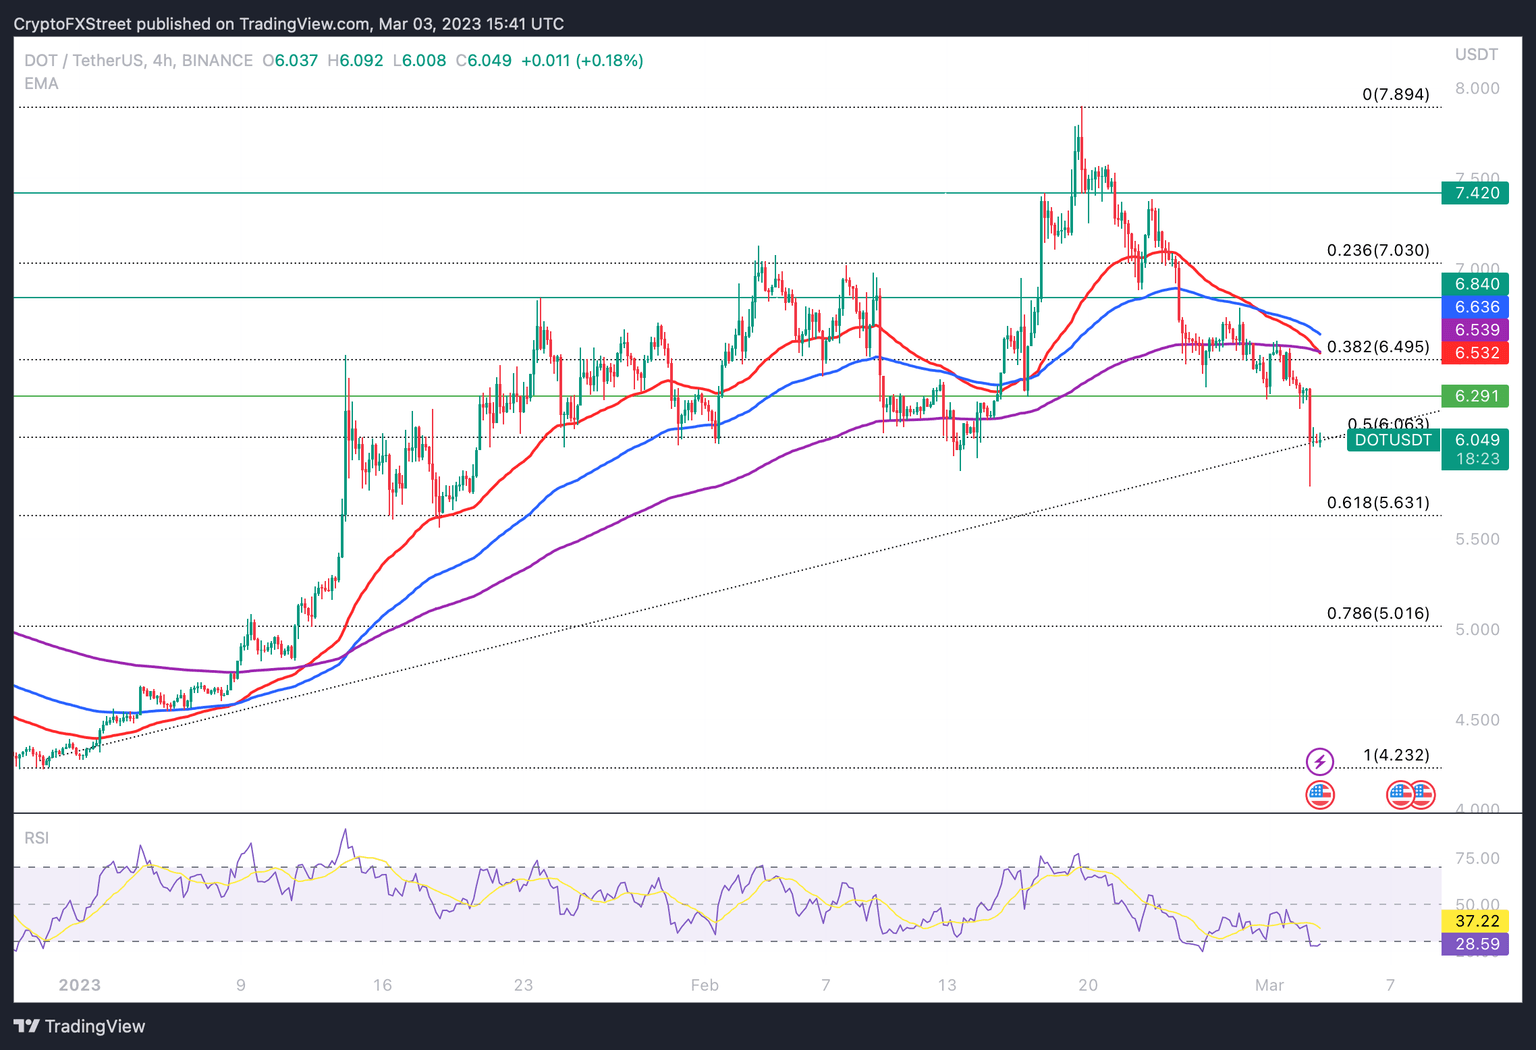The width and height of the screenshot is (1536, 1050).
Task: Click the USDT currency label
Action: (x=1477, y=55)
